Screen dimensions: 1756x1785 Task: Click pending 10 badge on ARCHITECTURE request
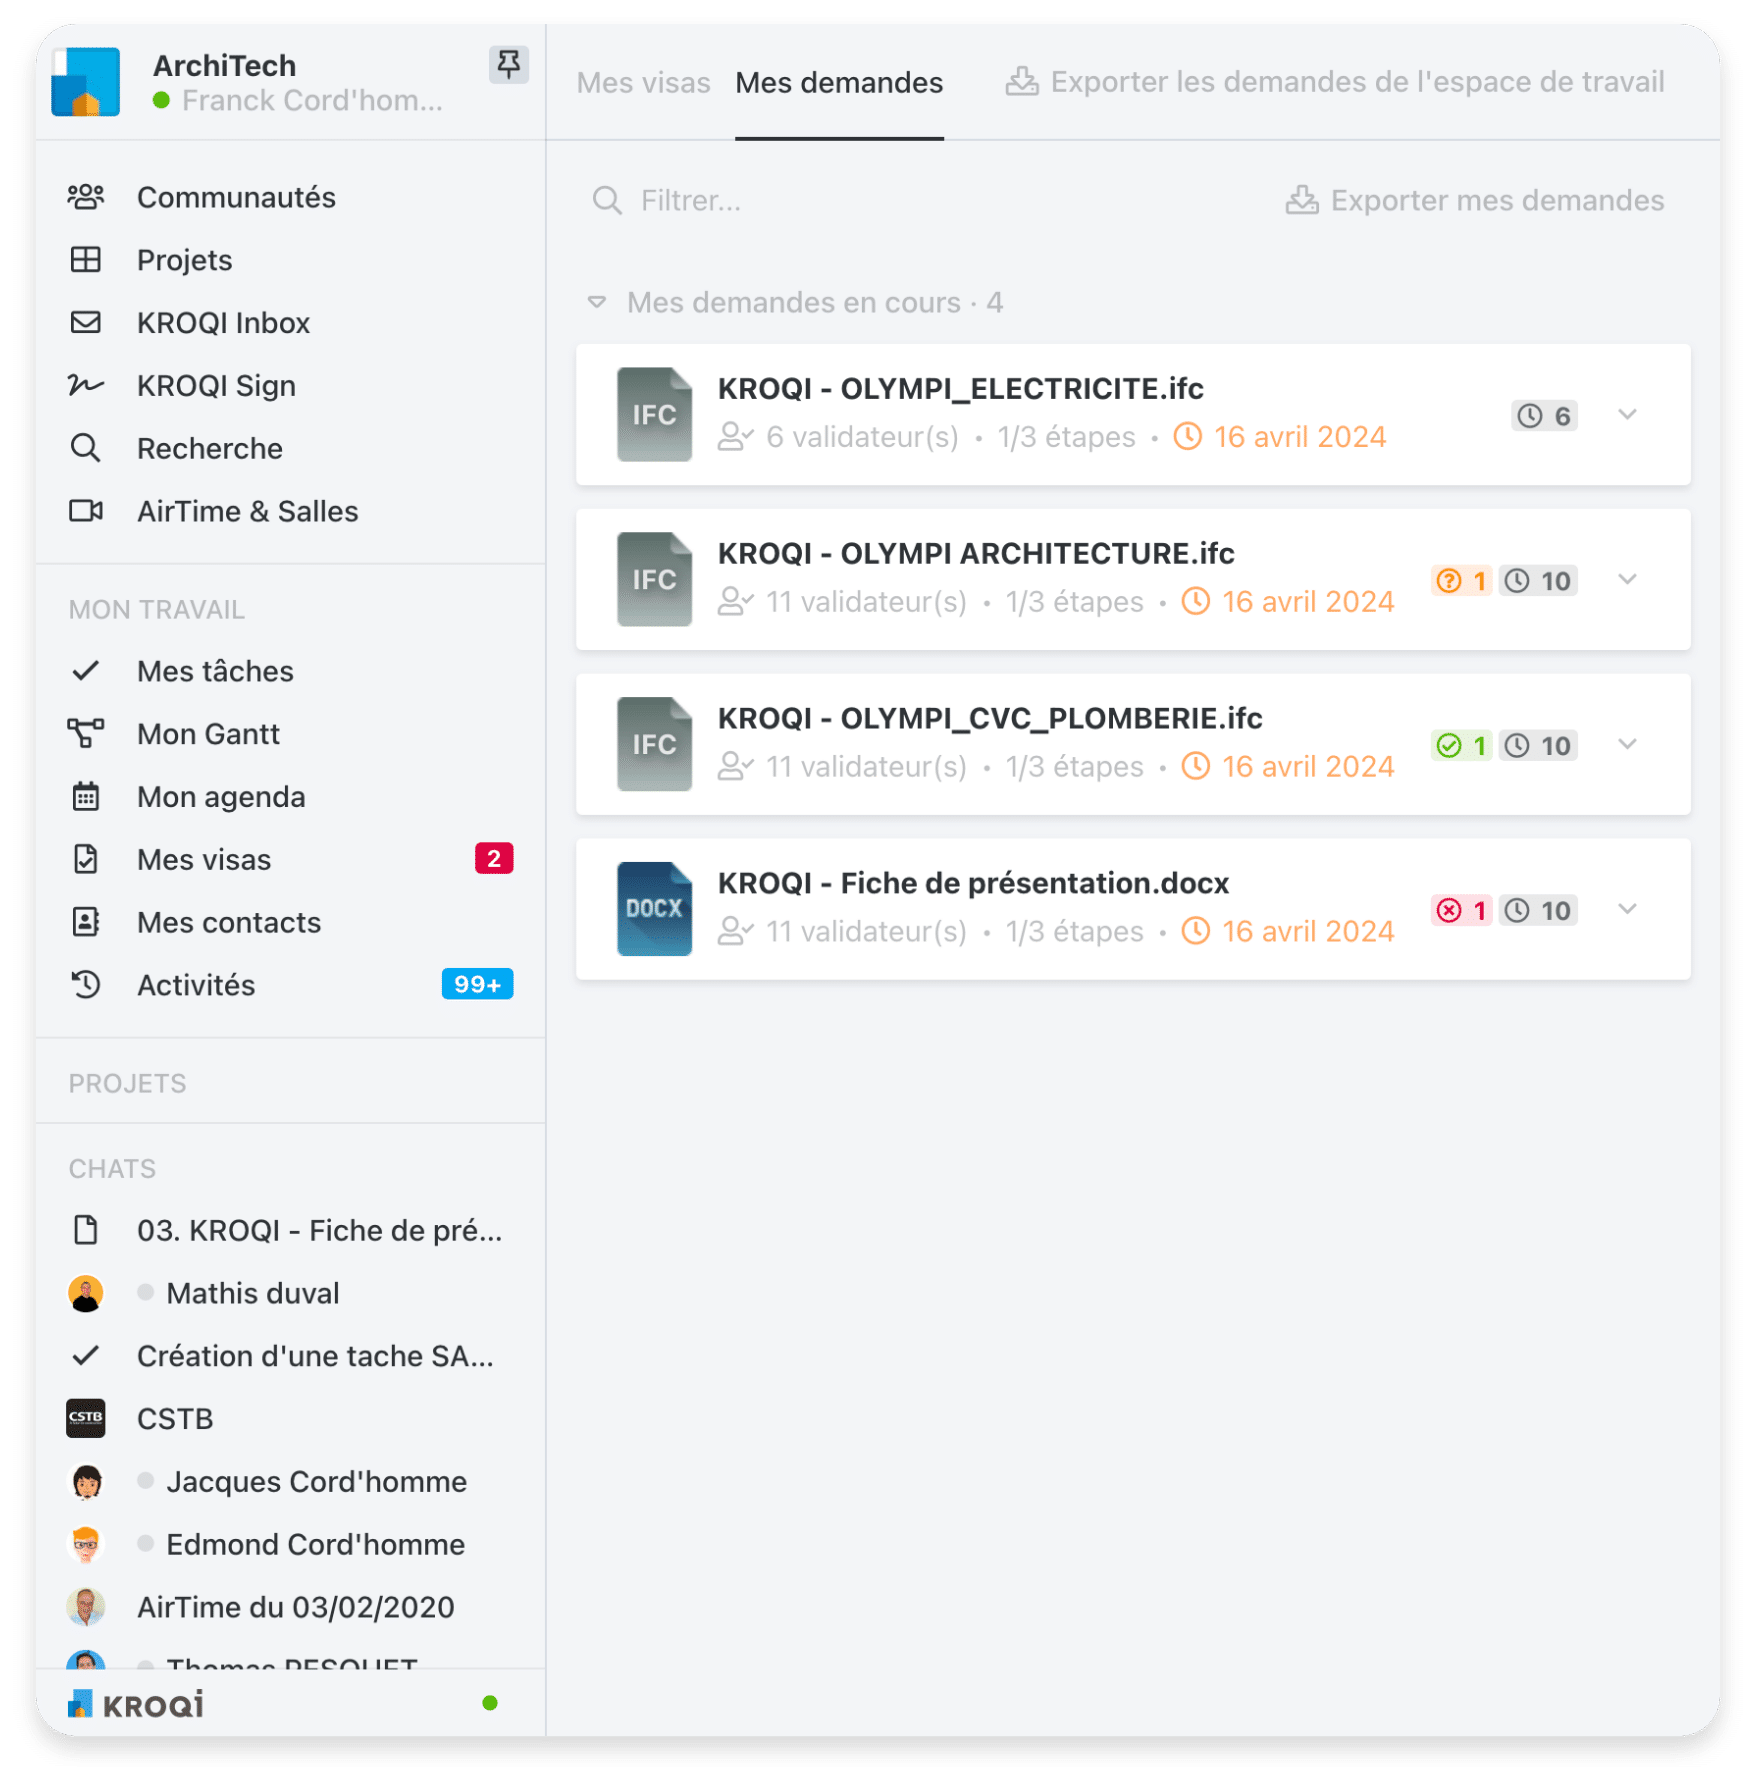[1538, 581]
